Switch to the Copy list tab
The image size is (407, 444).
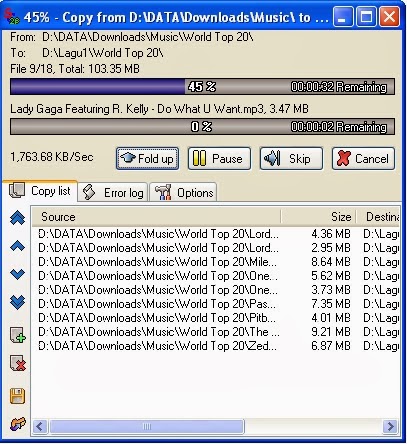pos(40,191)
